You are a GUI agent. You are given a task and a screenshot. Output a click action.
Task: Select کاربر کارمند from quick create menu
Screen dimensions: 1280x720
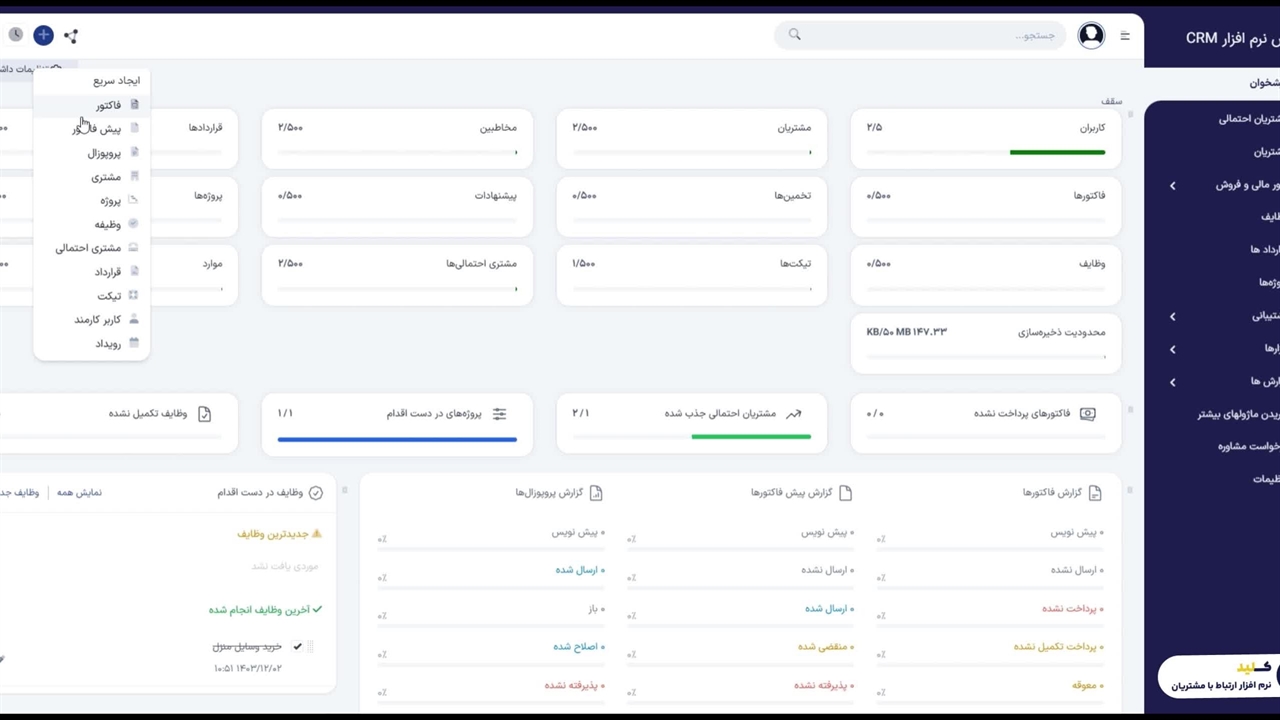coord(97,320)
